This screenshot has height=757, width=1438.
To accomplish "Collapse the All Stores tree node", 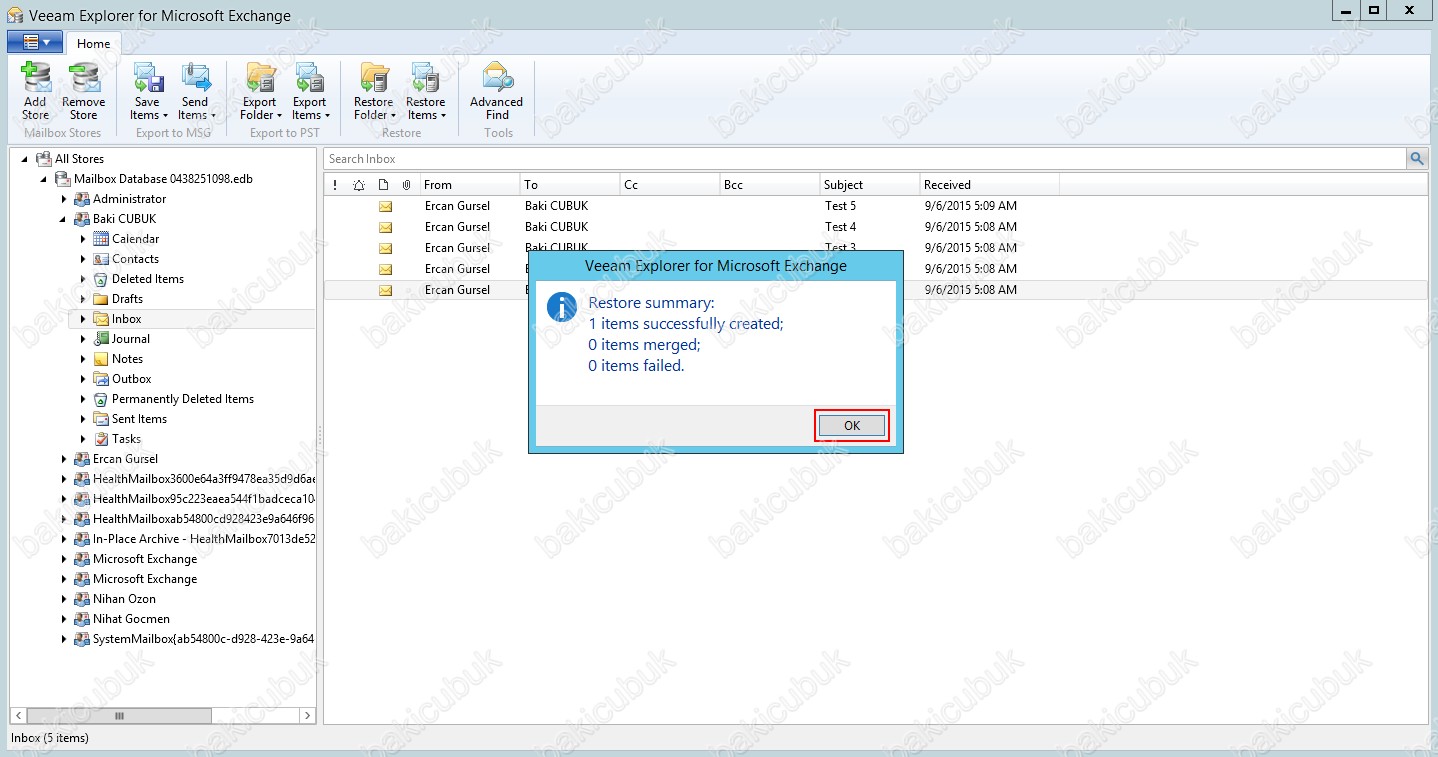I will point(24,159).
